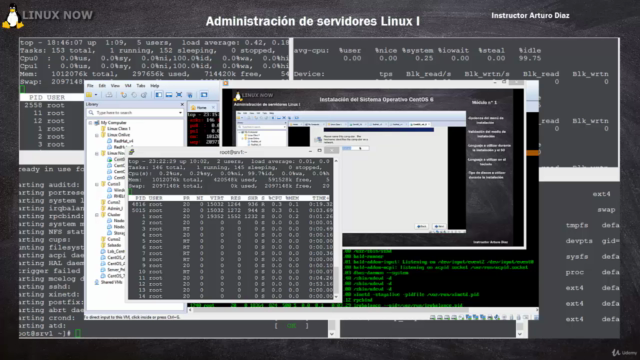Toggle the console view toolbar icon
The height and width of the screenshot is (360, 640).
(204, 95)
